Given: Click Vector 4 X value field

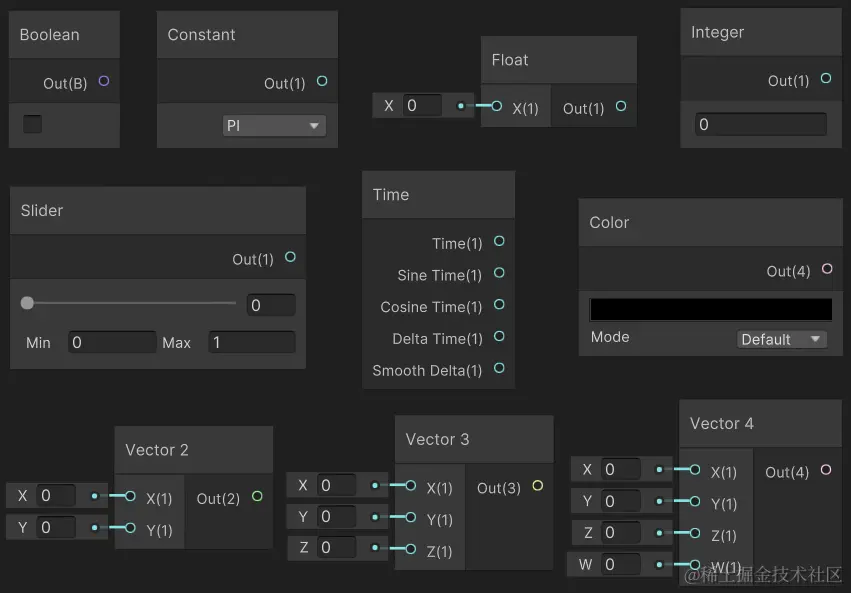Looking at the screenshot, I should 621,469.
